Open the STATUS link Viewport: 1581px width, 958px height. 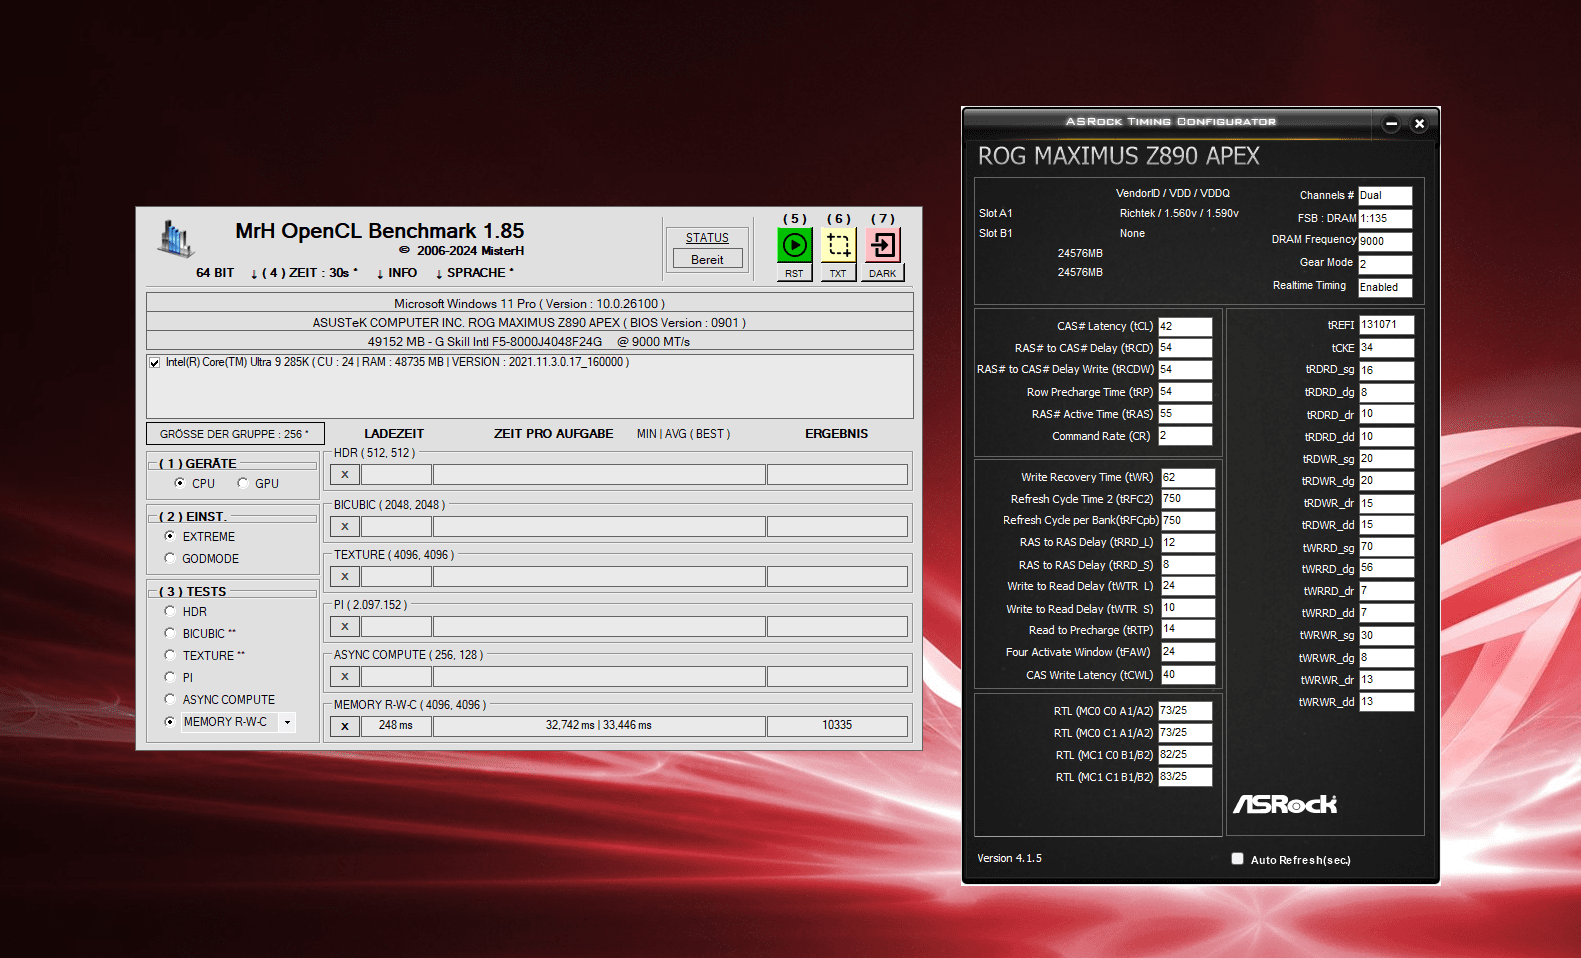(x=707, y=238)
